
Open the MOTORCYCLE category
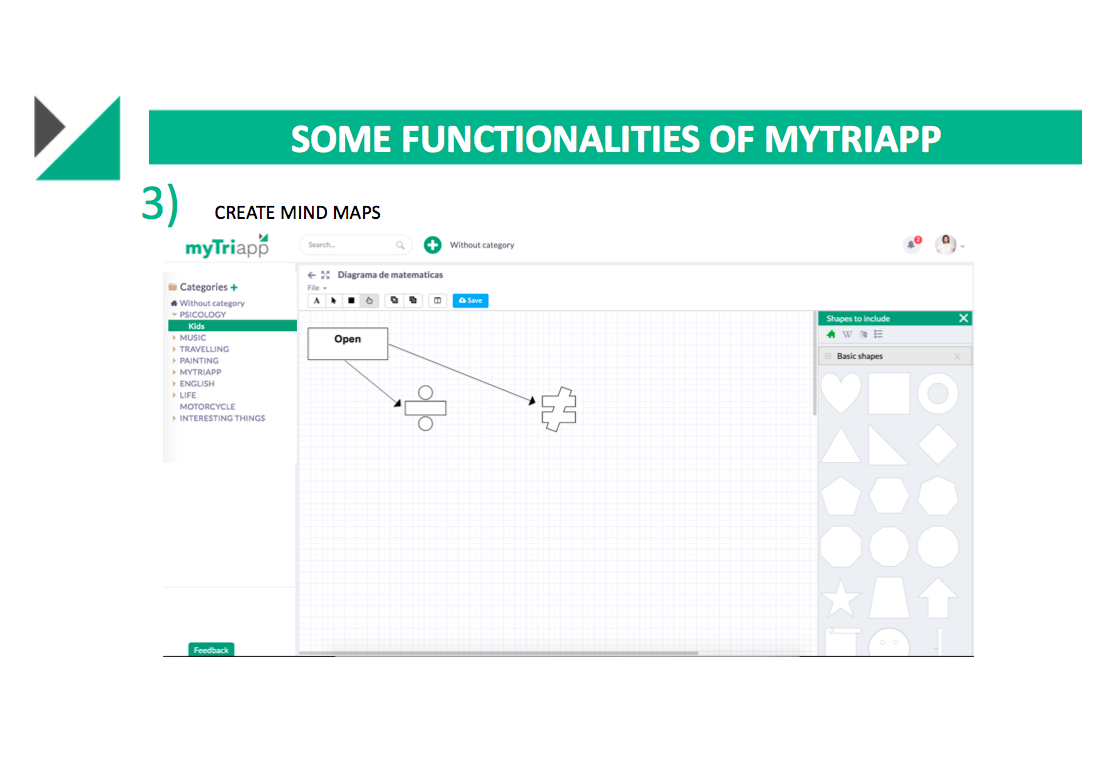tap(207, 407)
